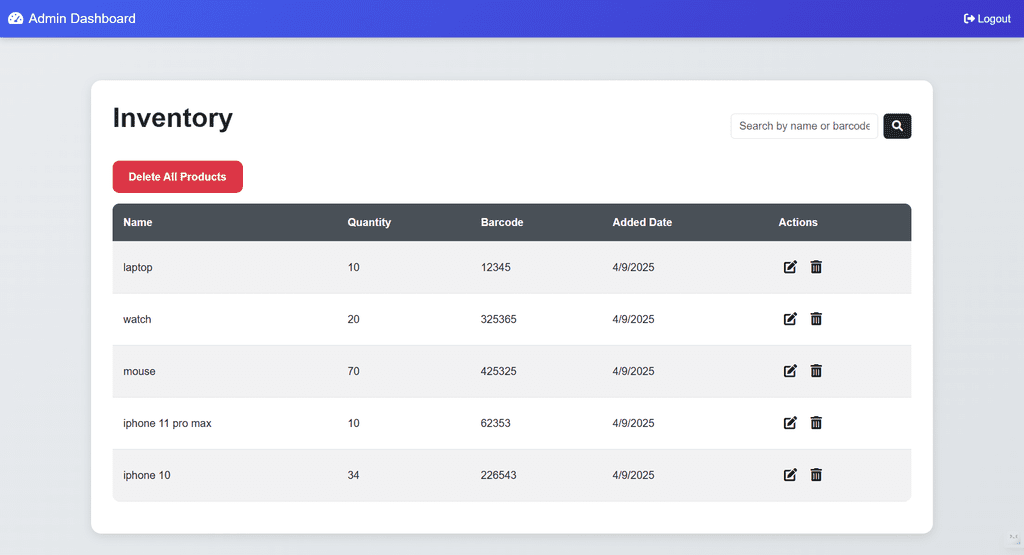The width and height of the screenshot is (1024, 555).
Task: Click quantity 70 in mouse row
Action: 353,371
